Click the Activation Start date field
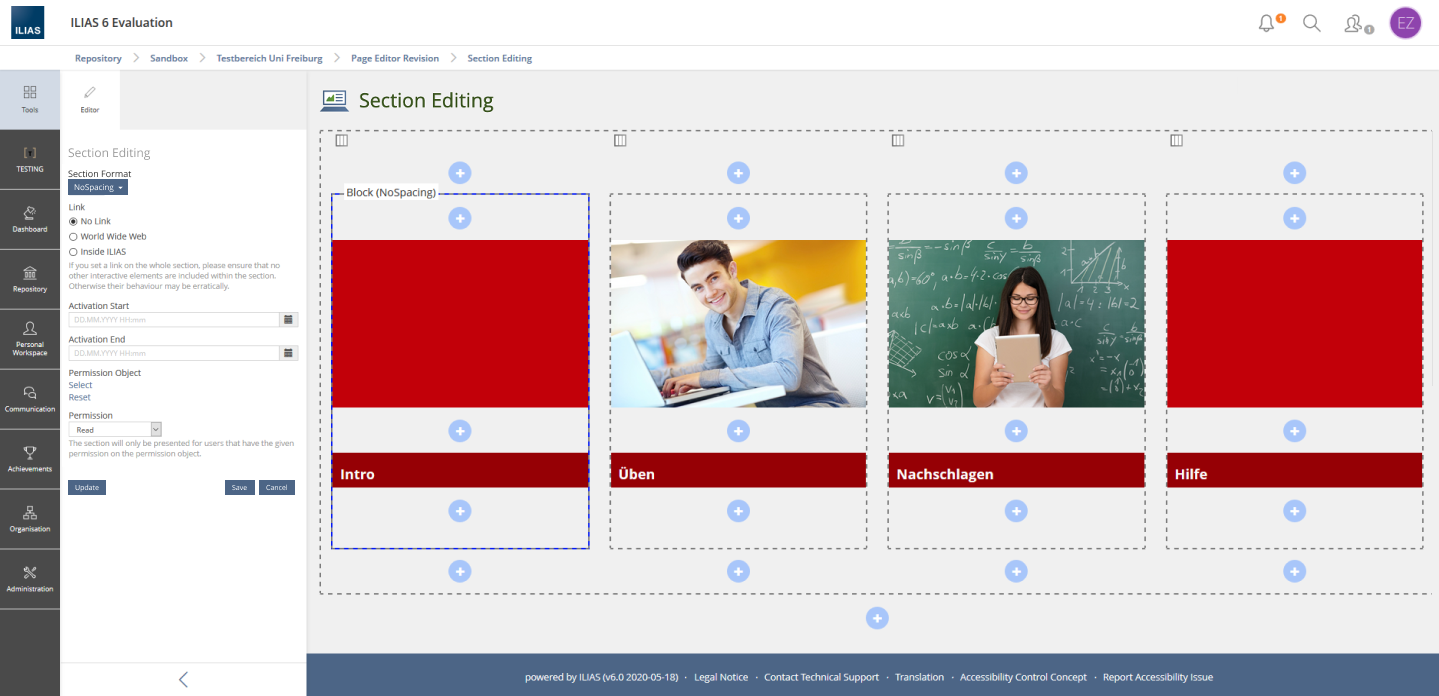Viewport: 1439px width, 696px height. (x=173, y=320)
